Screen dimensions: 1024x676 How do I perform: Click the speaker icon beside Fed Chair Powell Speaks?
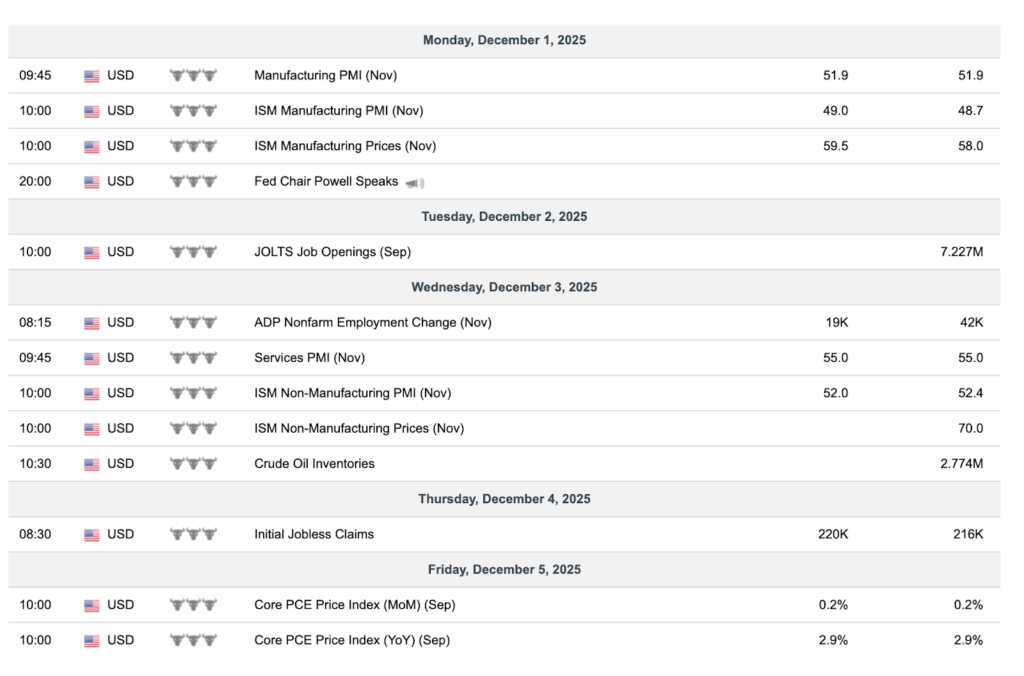[x=415, y=182]
